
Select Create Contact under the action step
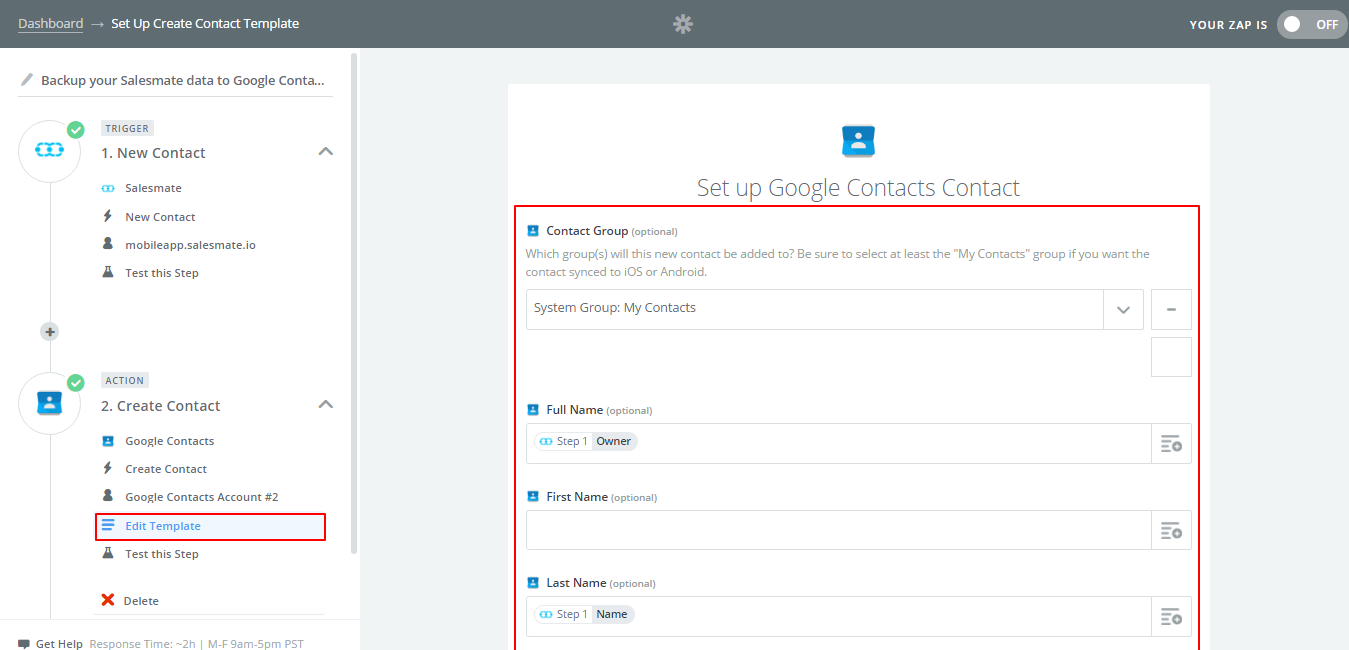(x=166, y=469)
